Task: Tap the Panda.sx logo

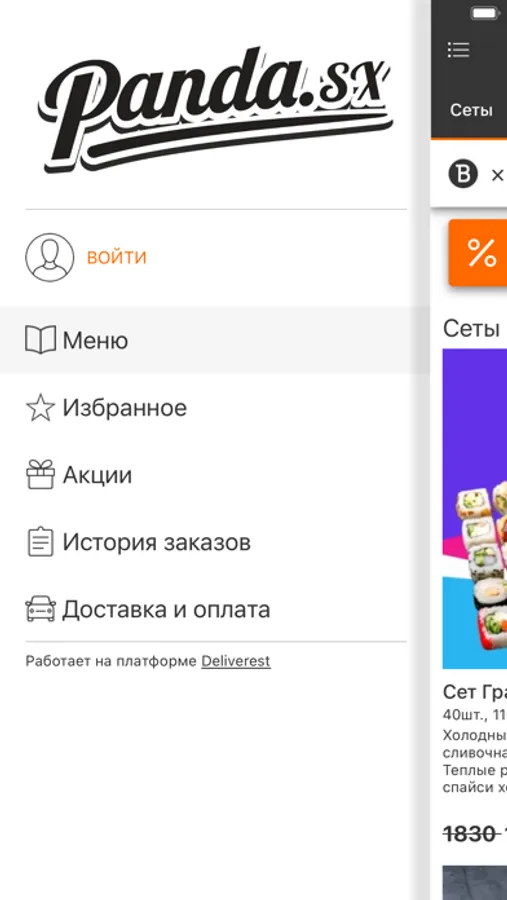Action: click(216, 109)
